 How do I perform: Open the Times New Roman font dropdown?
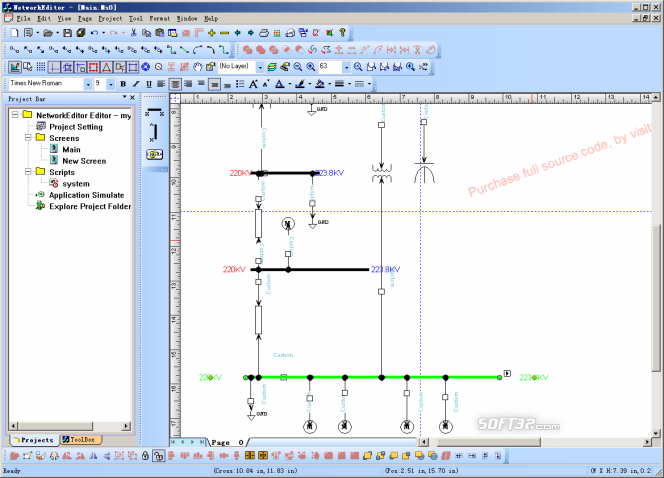coord(88,84)
